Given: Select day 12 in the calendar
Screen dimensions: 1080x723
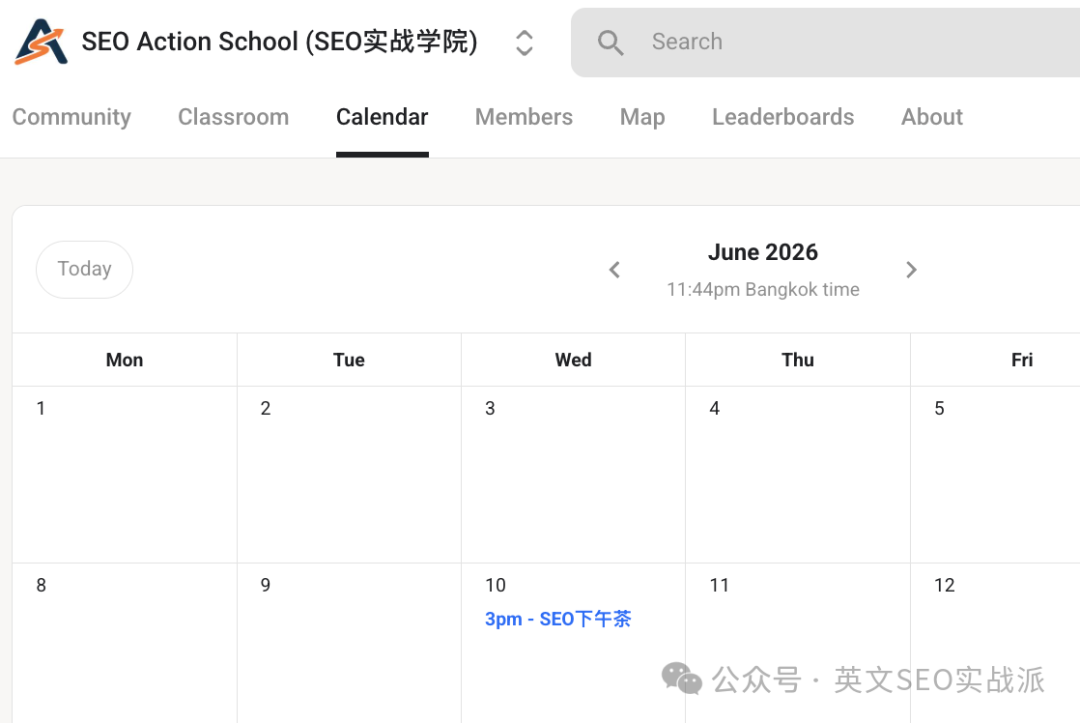Looking at the screenshot, I should pos(944,585).
